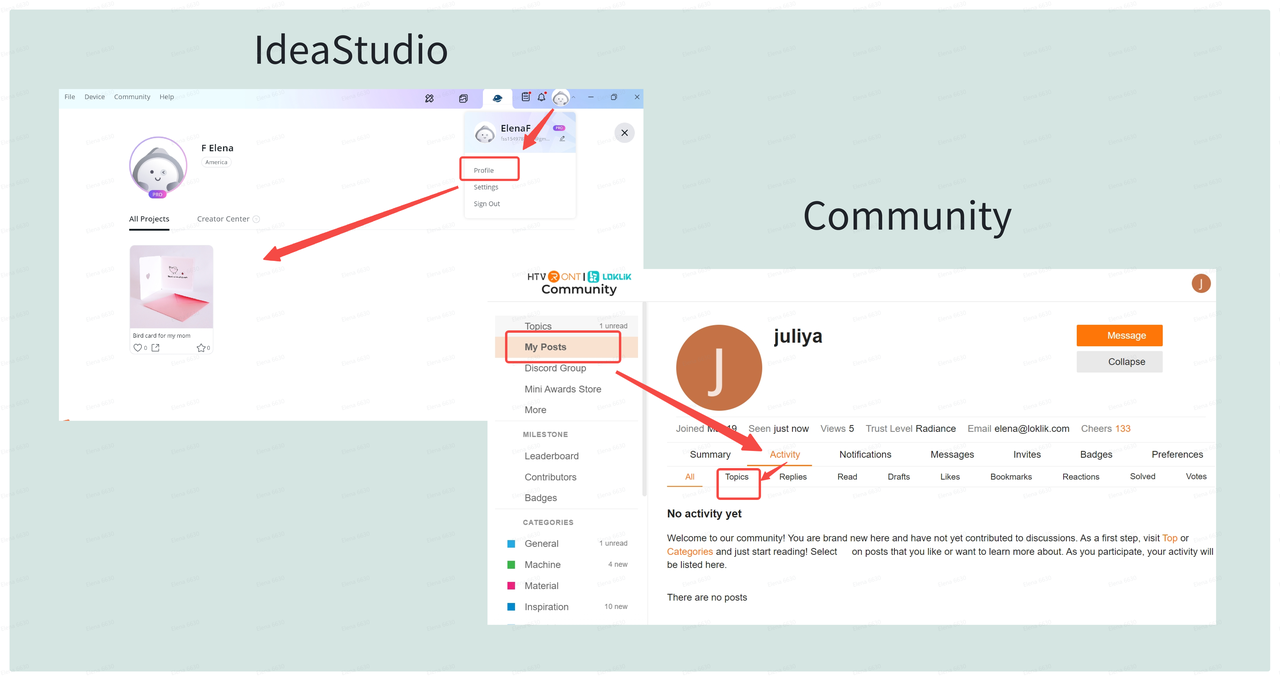Open the Help menu in IdeaStudio
Viewport: 1280px width, 681px height.
tap(167, 97)
